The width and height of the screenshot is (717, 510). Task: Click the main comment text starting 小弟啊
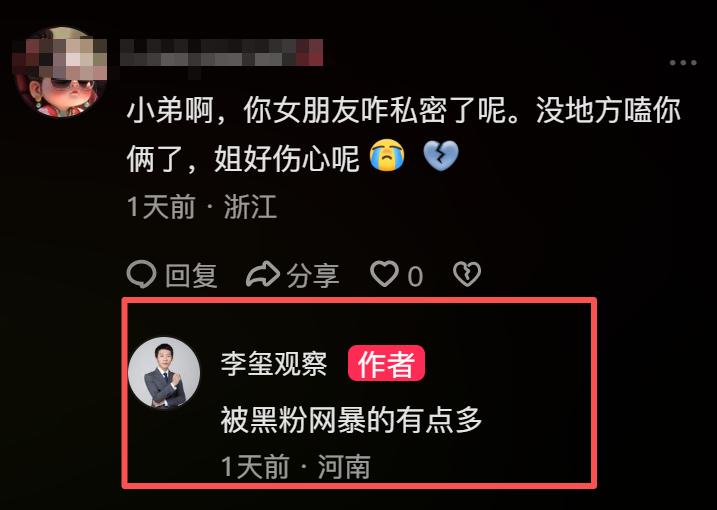click(x=404, y=135)
